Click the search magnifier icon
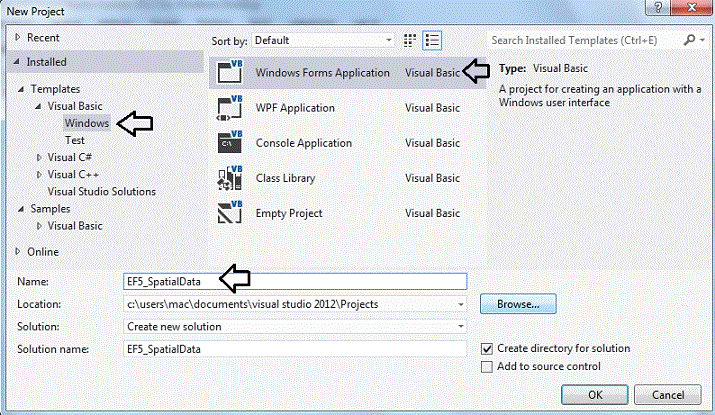715x415 pixels. point(689,40)
